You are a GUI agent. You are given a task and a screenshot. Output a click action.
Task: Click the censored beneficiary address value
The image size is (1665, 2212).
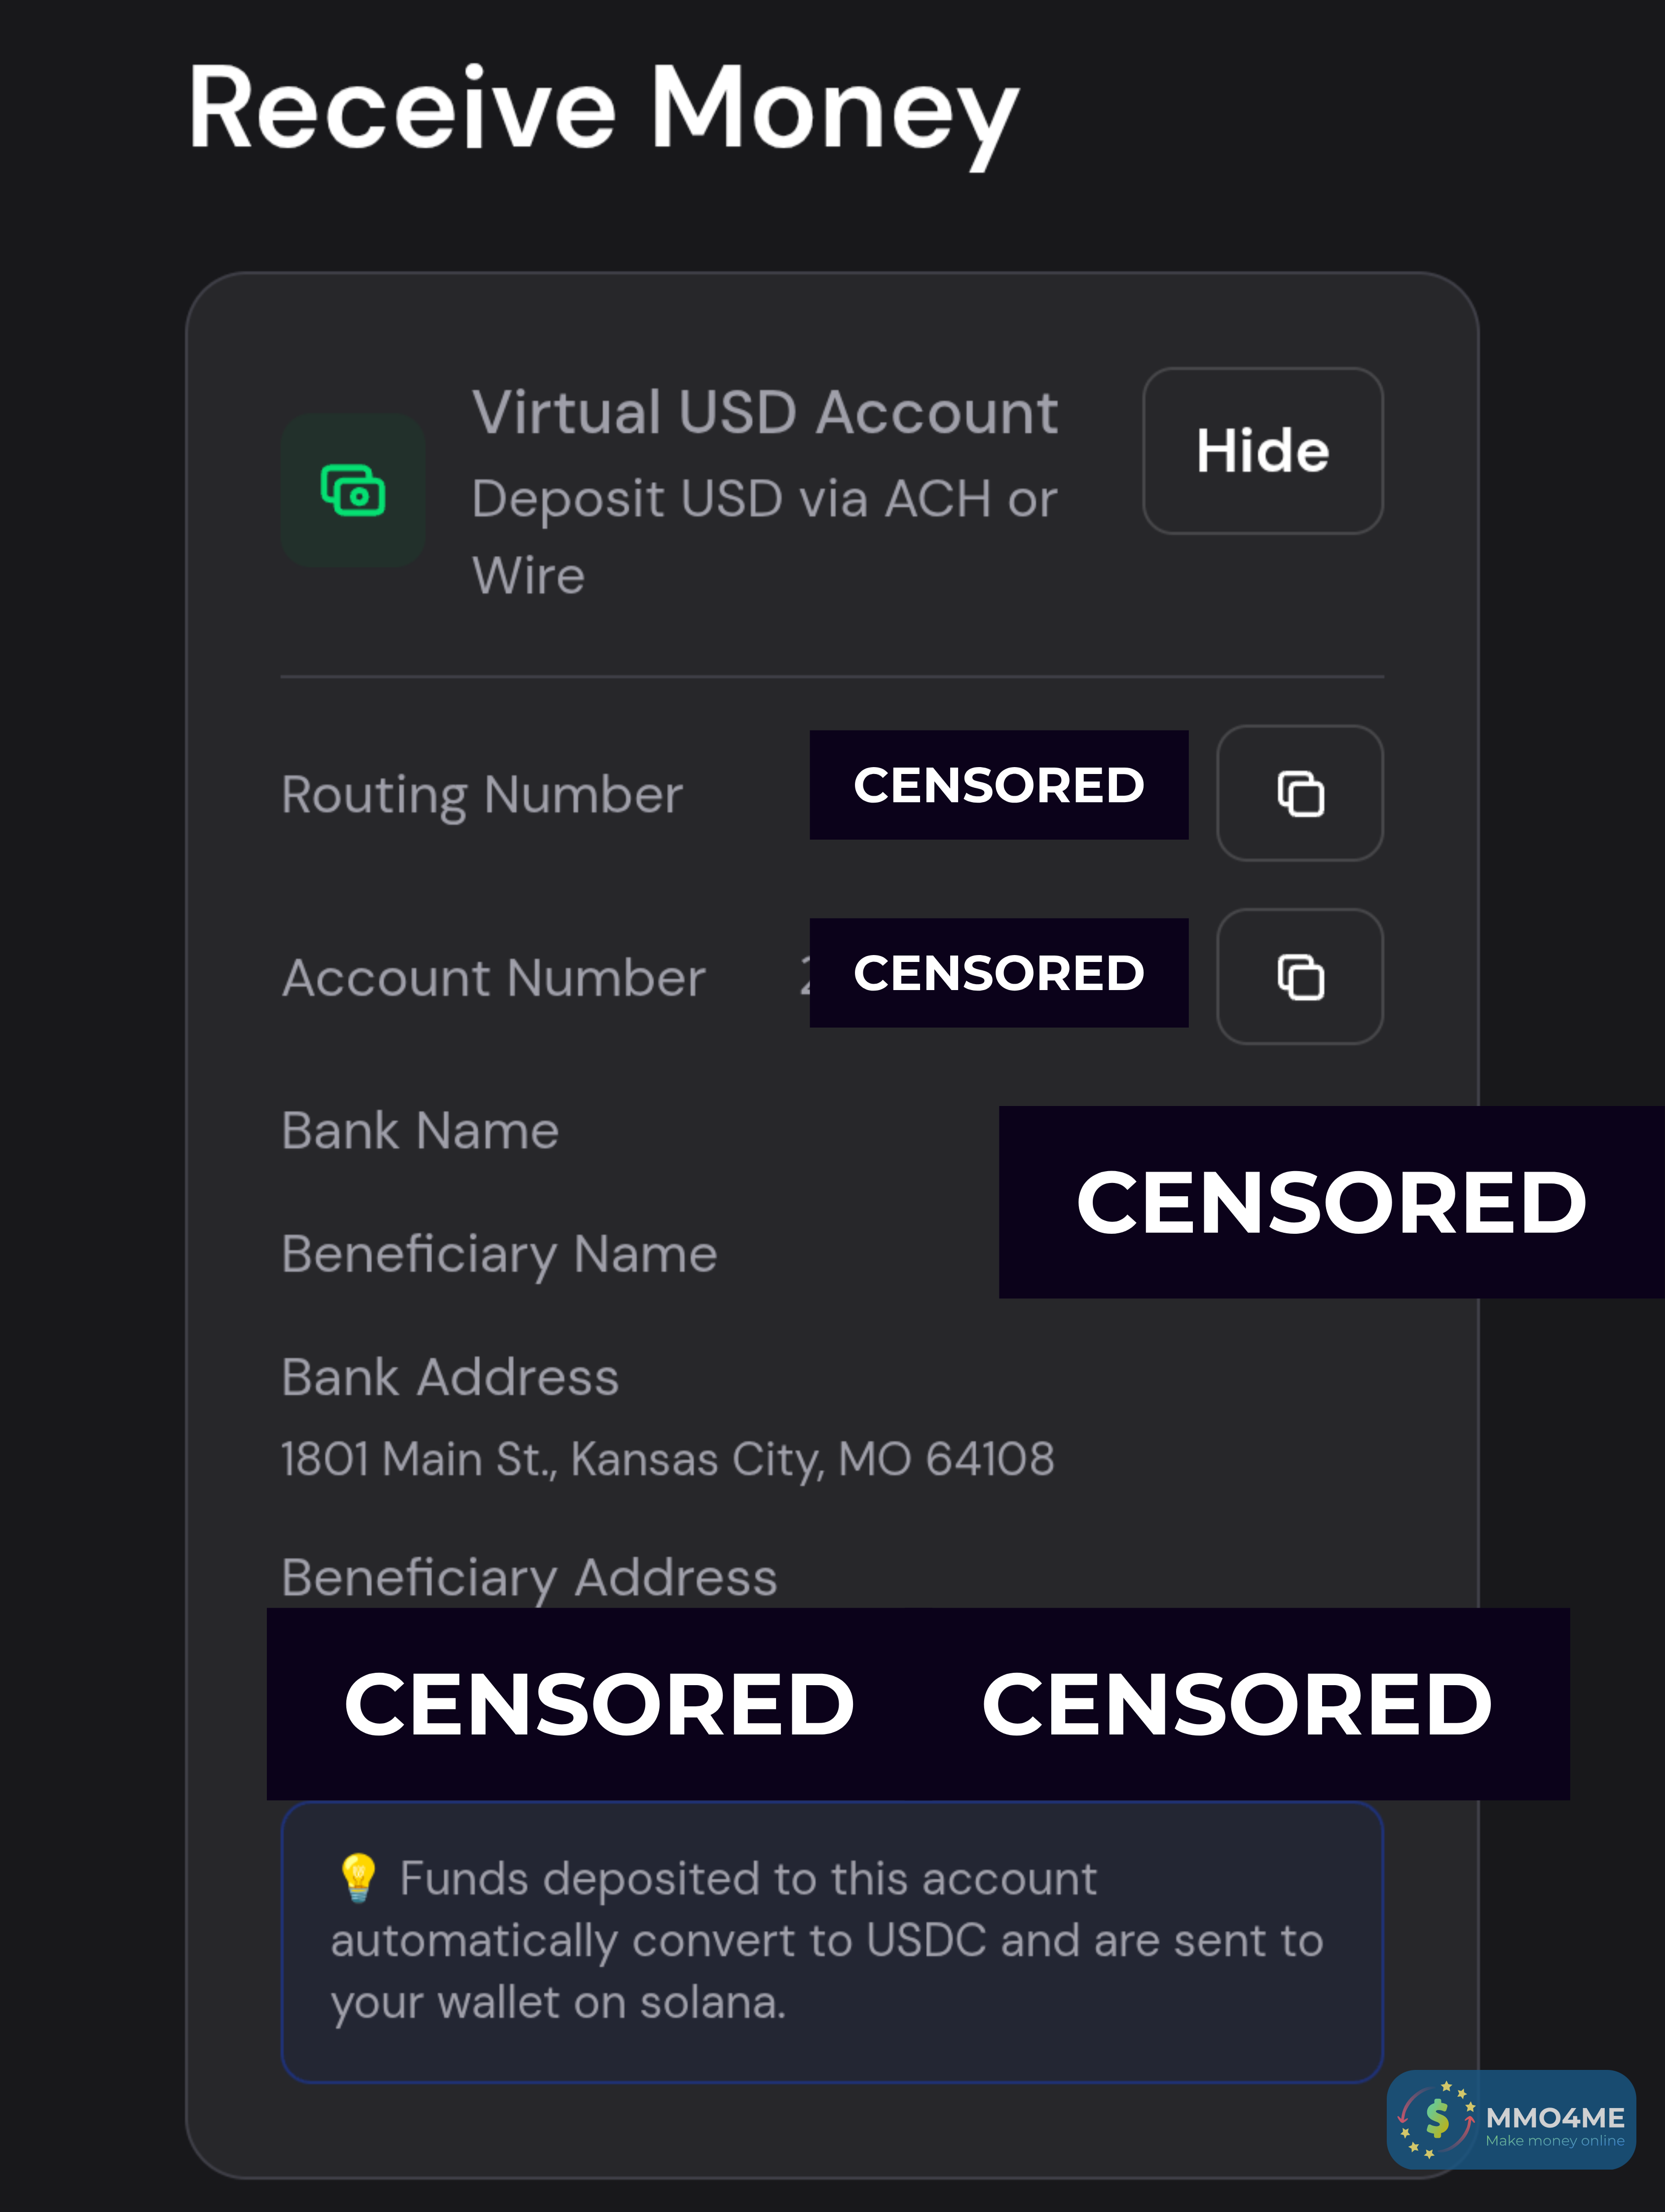917,1704
